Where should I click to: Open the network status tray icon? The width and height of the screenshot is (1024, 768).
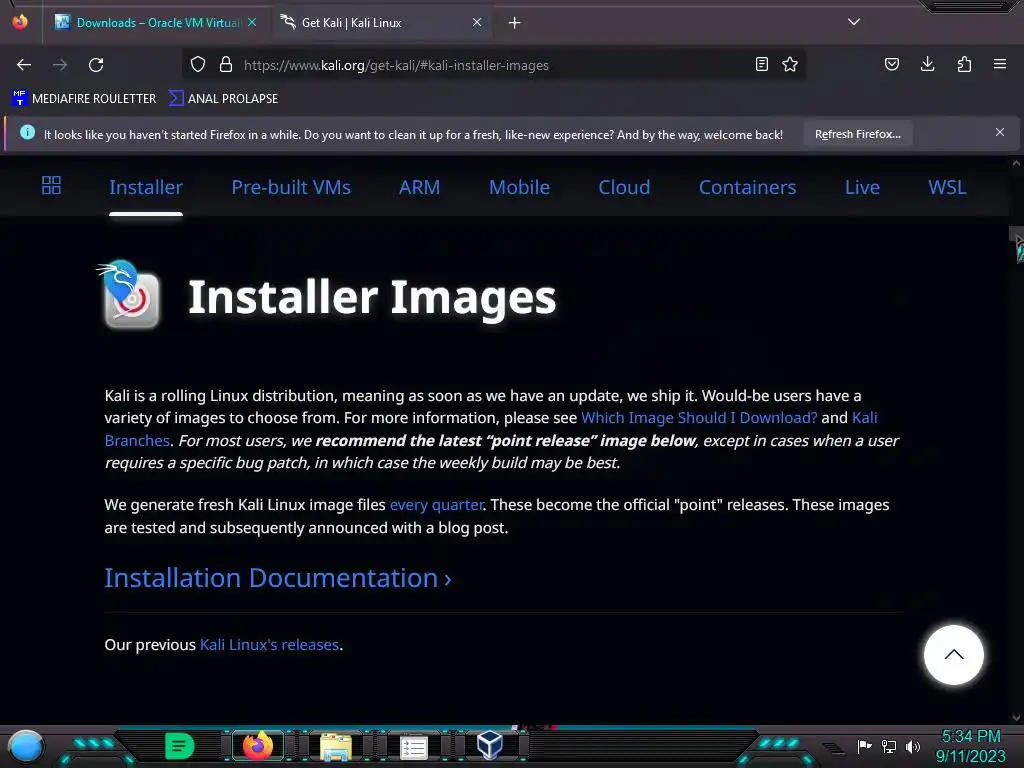(x=889, y=746)
